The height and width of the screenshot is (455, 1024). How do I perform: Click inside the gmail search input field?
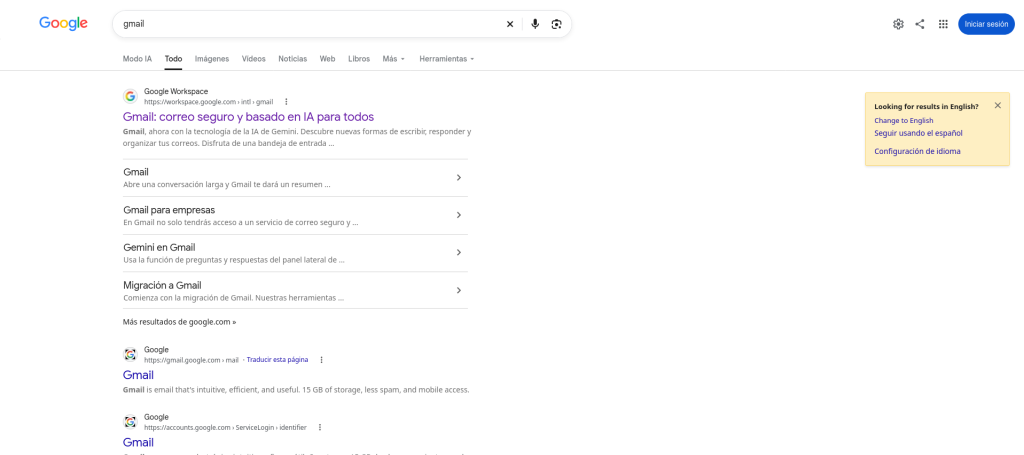(x=307, y=24)
